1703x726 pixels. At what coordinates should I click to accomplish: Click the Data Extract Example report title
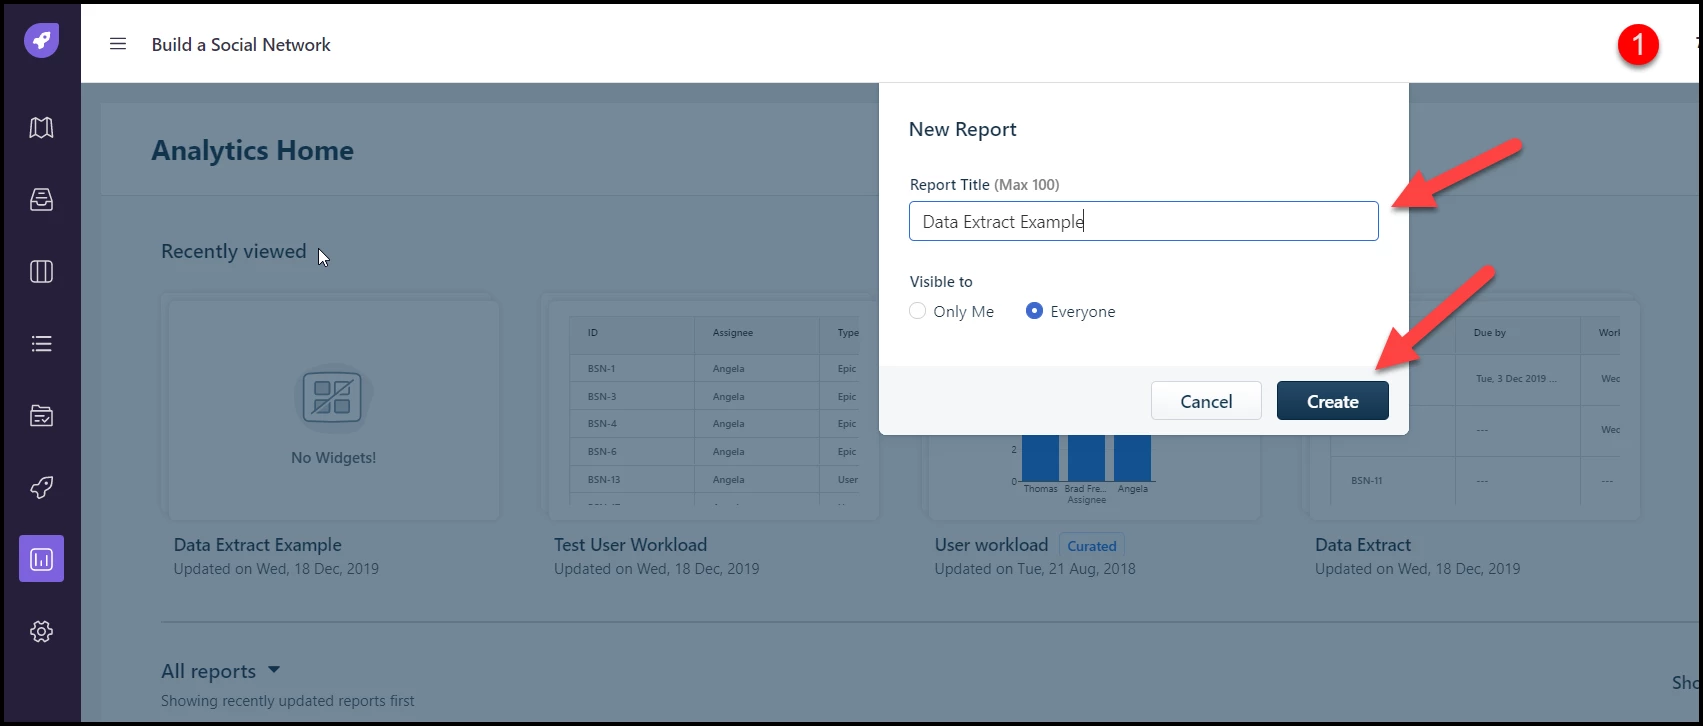point(257,545)
